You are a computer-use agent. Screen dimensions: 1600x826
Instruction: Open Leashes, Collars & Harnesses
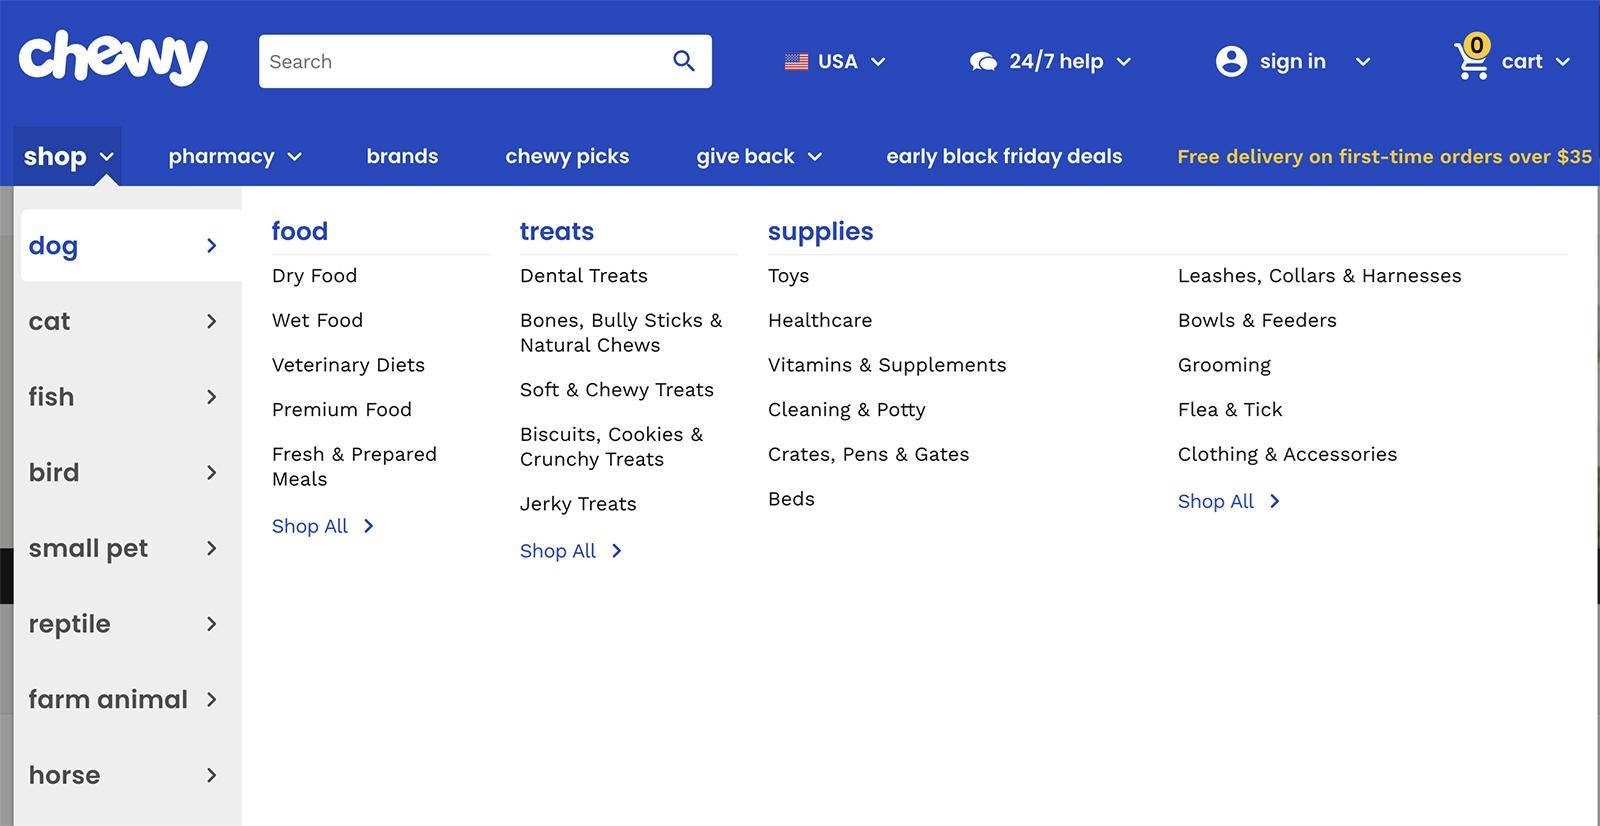coord(1320,276)
